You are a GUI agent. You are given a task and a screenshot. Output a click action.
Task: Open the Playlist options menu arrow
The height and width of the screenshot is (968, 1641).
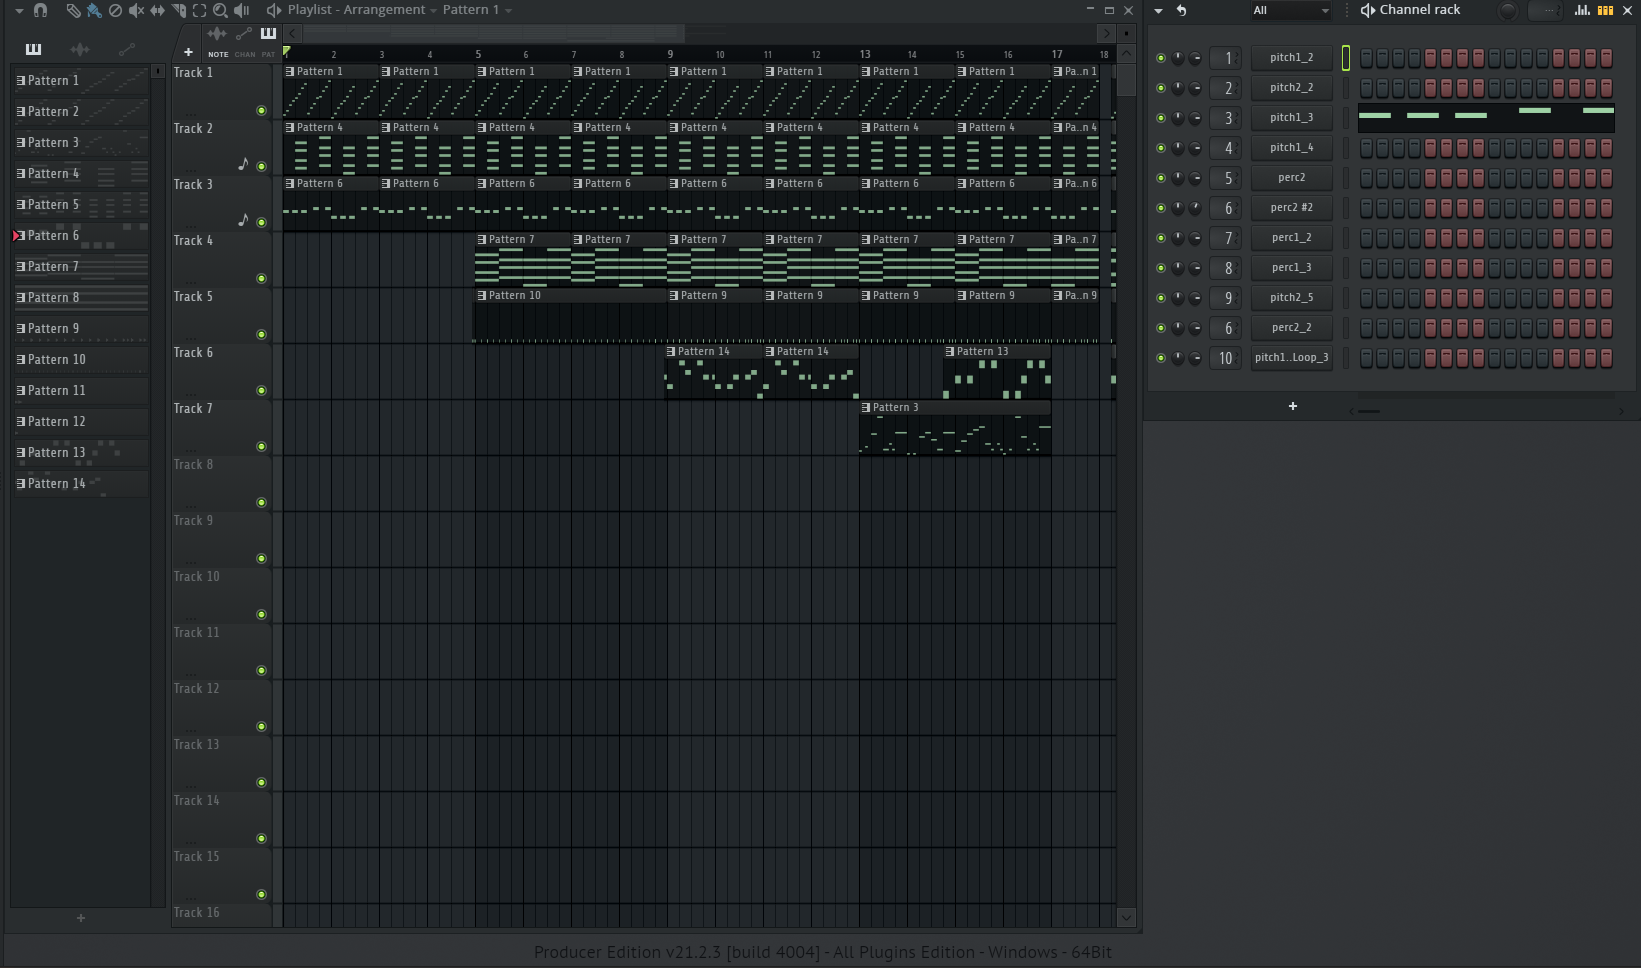coord(18,10)
